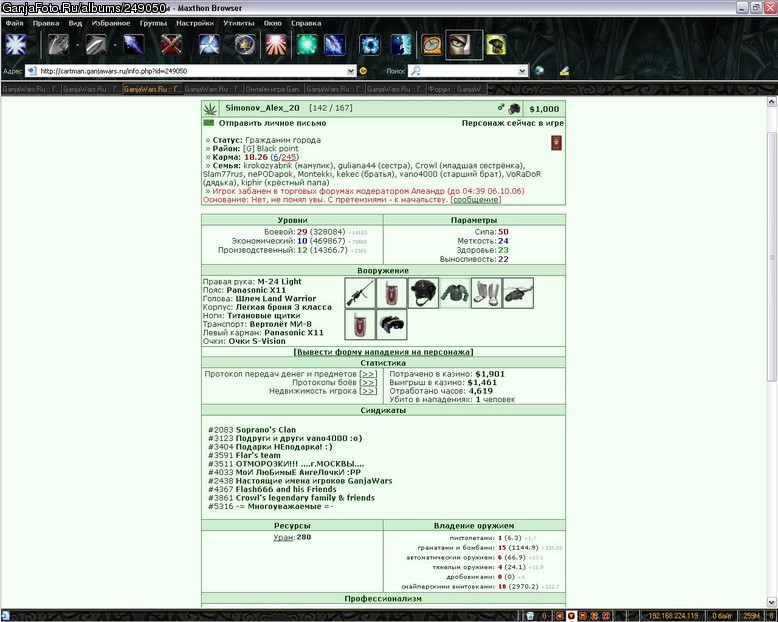Click the blue ring vortex toolbar icon
This screenshot has height=622, width=778.
(x=370, y=45)
